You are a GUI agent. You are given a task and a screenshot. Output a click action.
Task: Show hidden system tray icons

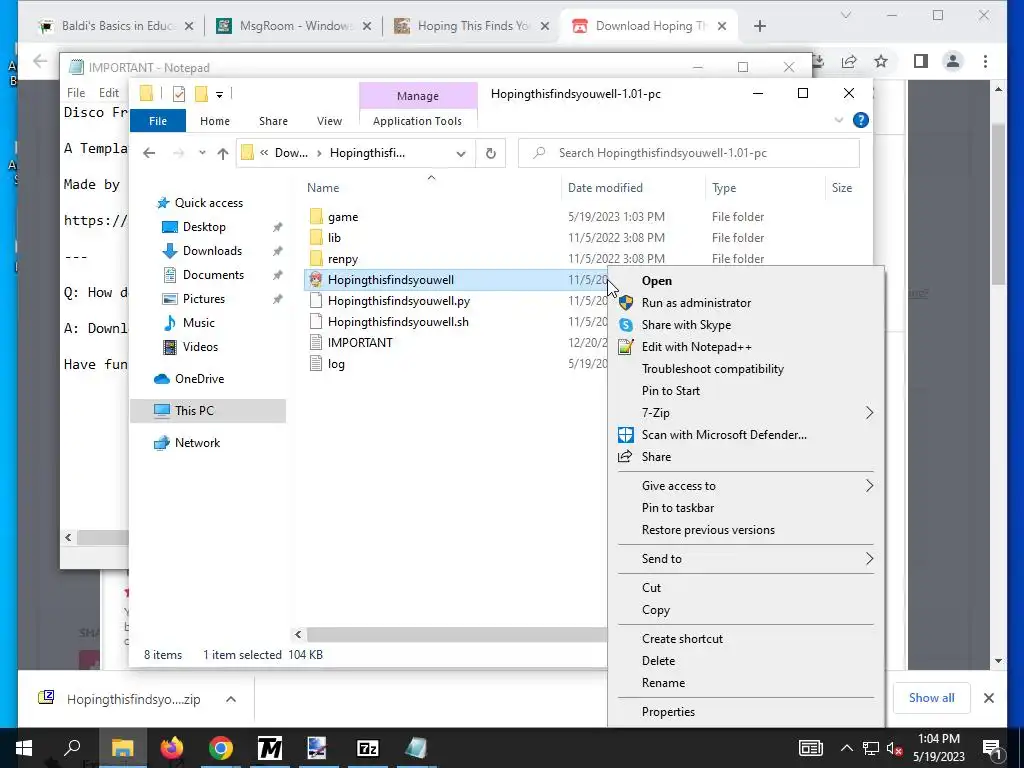coord(846,748)
